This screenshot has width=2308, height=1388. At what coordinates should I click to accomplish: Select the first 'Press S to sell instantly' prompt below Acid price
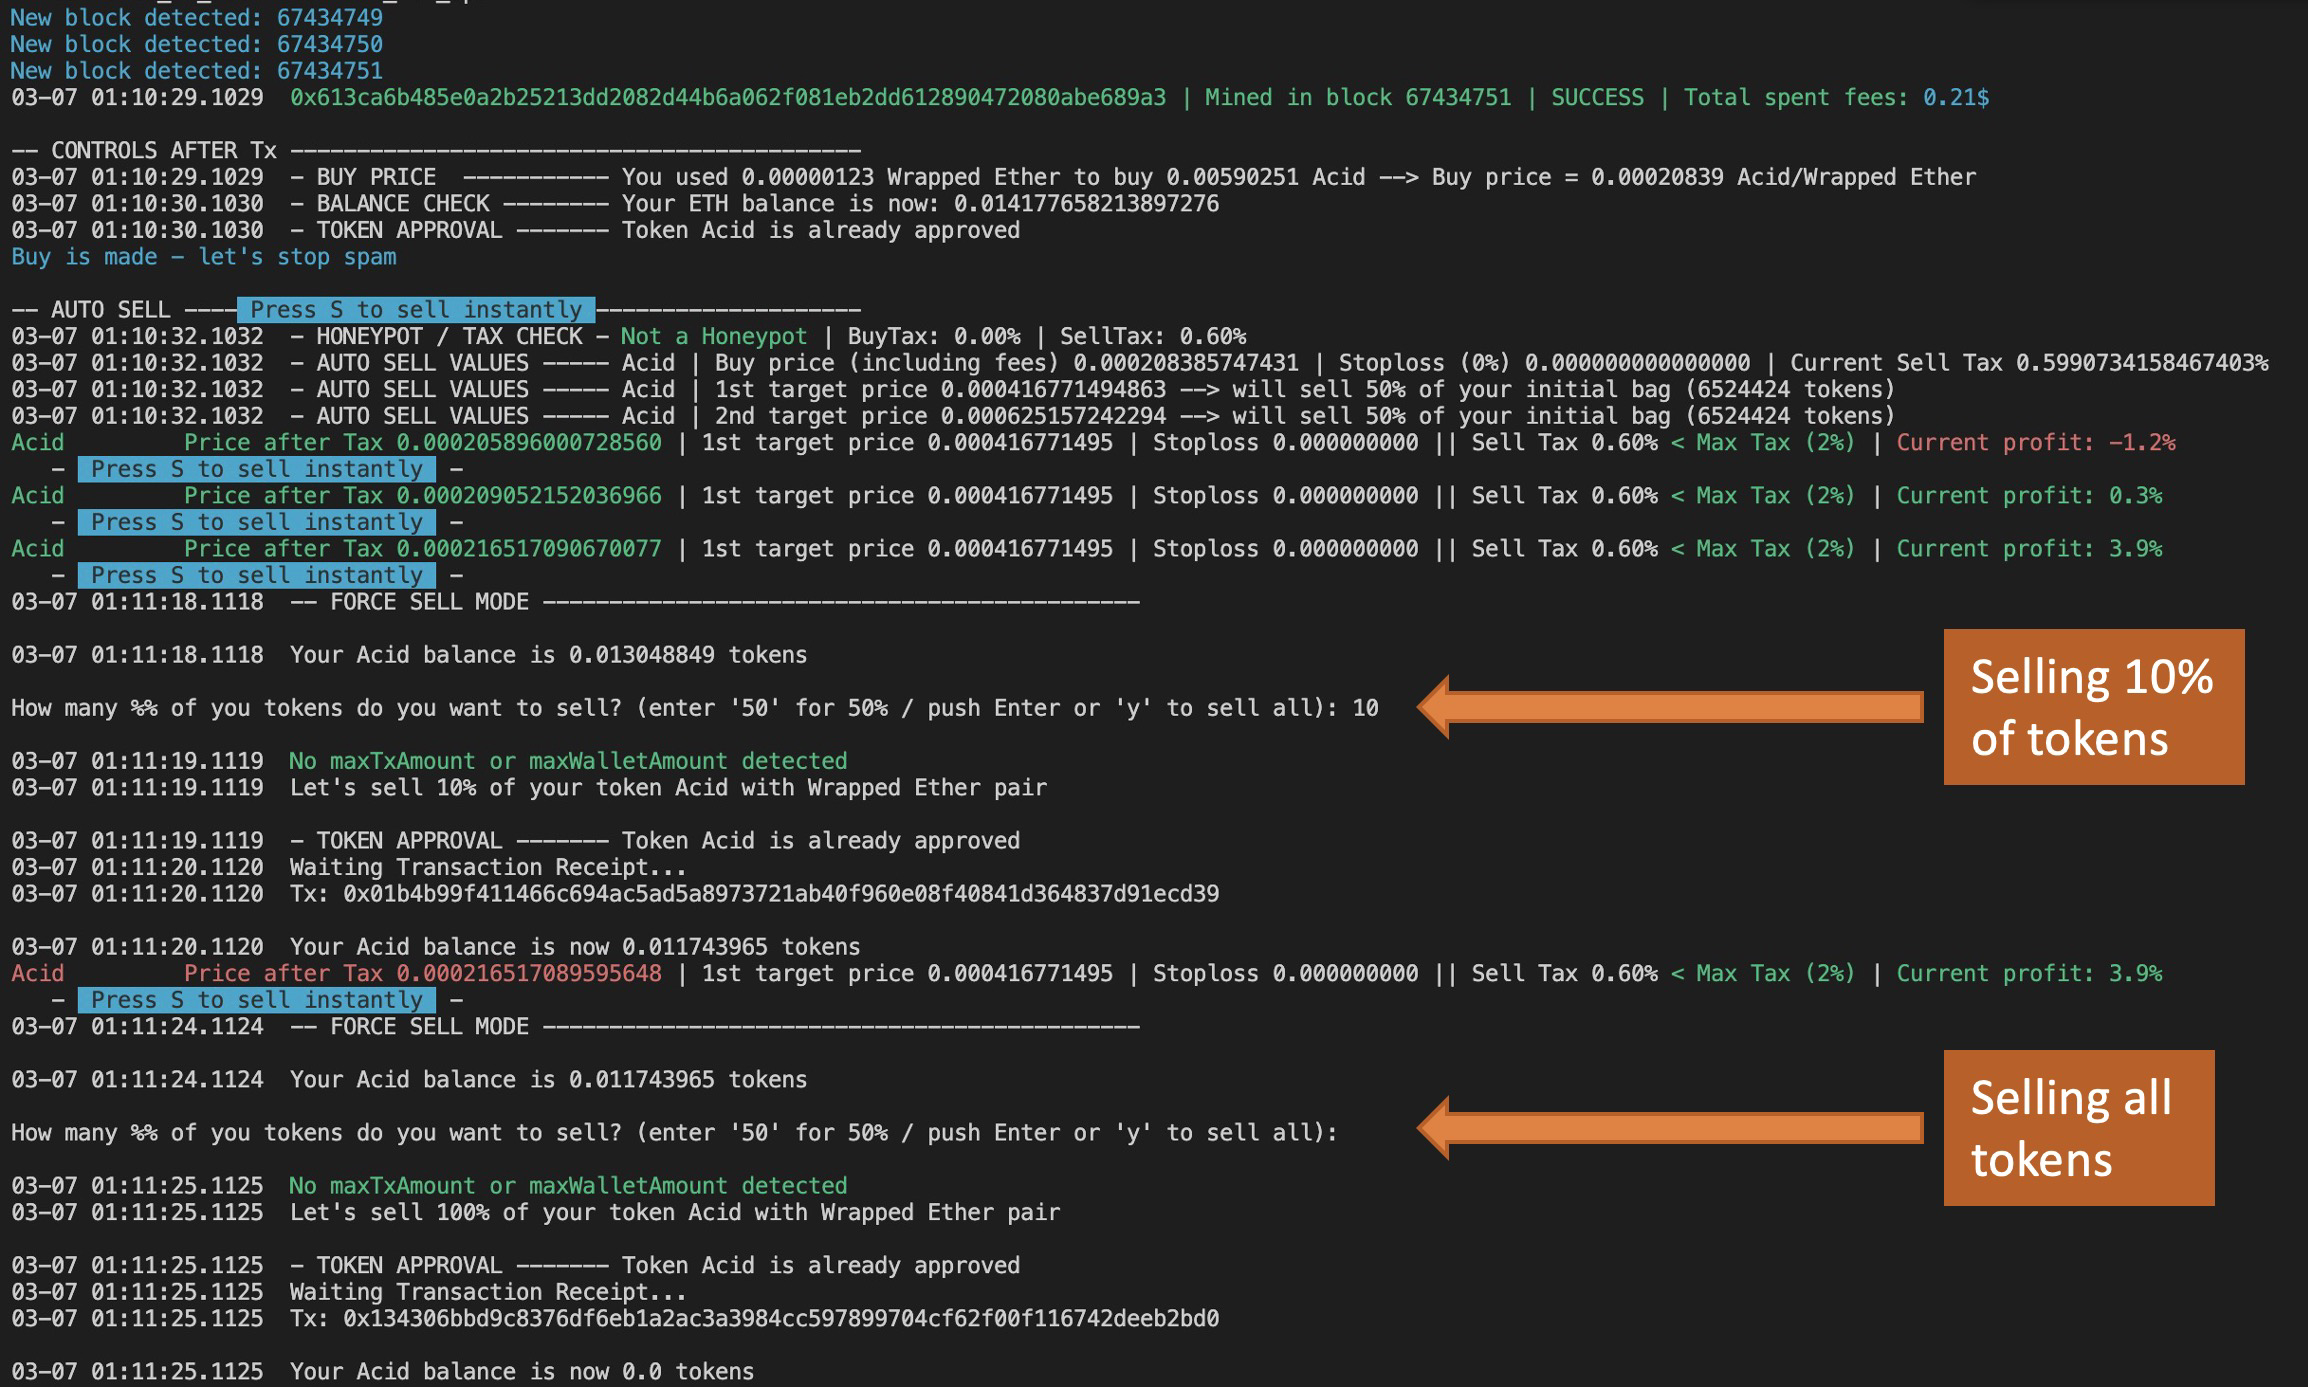pos(258,468)
